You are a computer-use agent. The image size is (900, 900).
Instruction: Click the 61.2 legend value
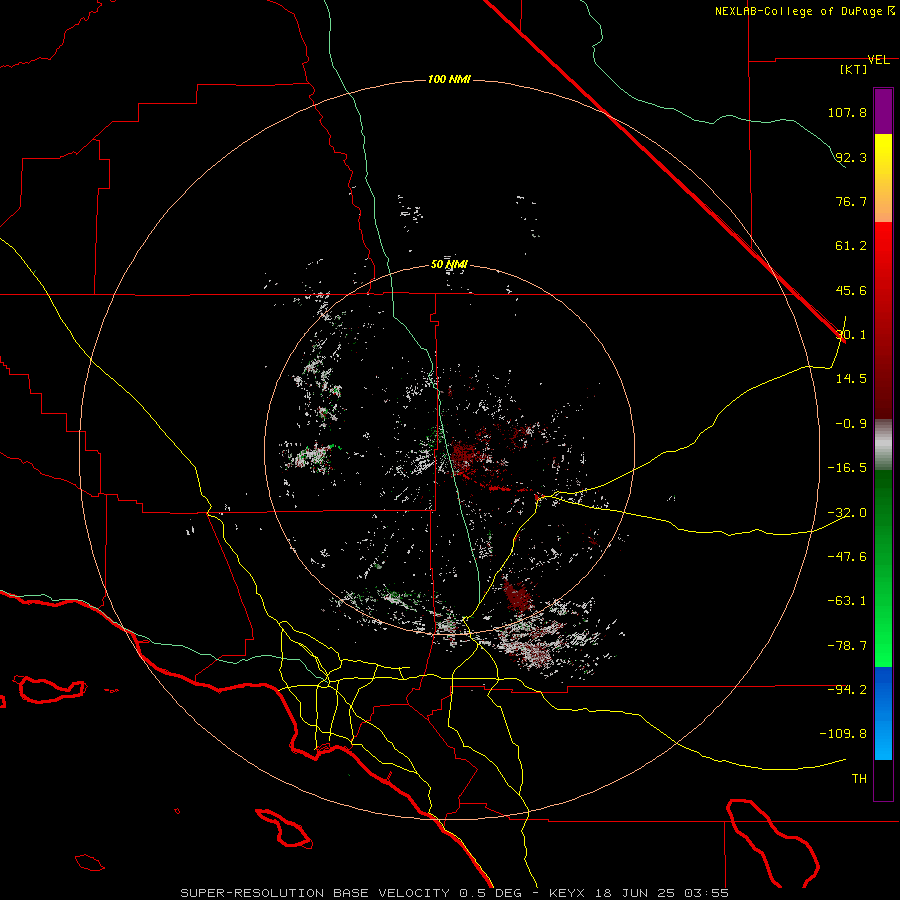[x=851, y=246]
